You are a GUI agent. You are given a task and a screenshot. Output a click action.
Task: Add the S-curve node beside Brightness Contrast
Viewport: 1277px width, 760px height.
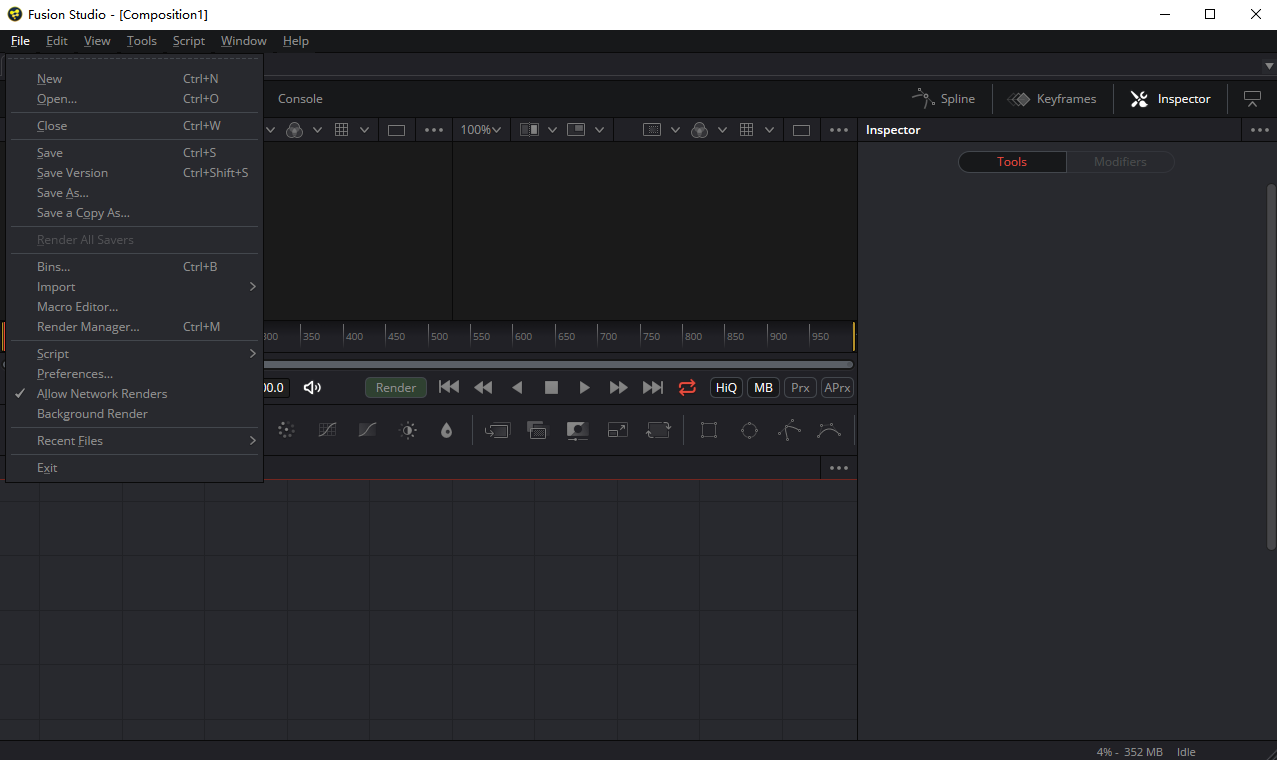367,430
